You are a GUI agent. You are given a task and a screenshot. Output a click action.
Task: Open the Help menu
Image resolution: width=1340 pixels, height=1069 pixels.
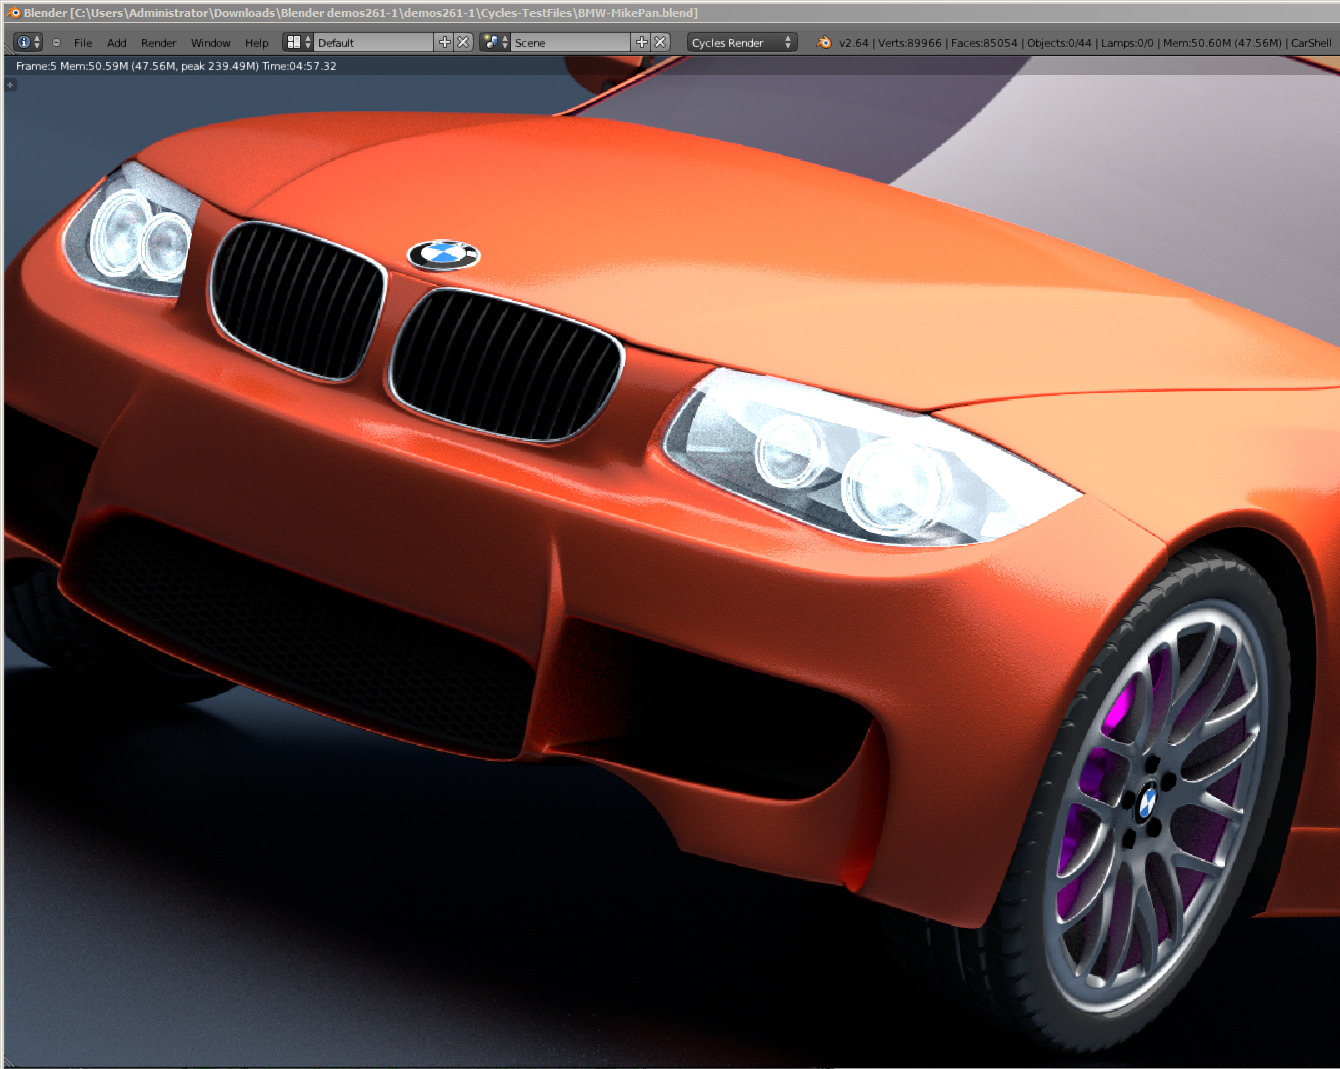257,43
